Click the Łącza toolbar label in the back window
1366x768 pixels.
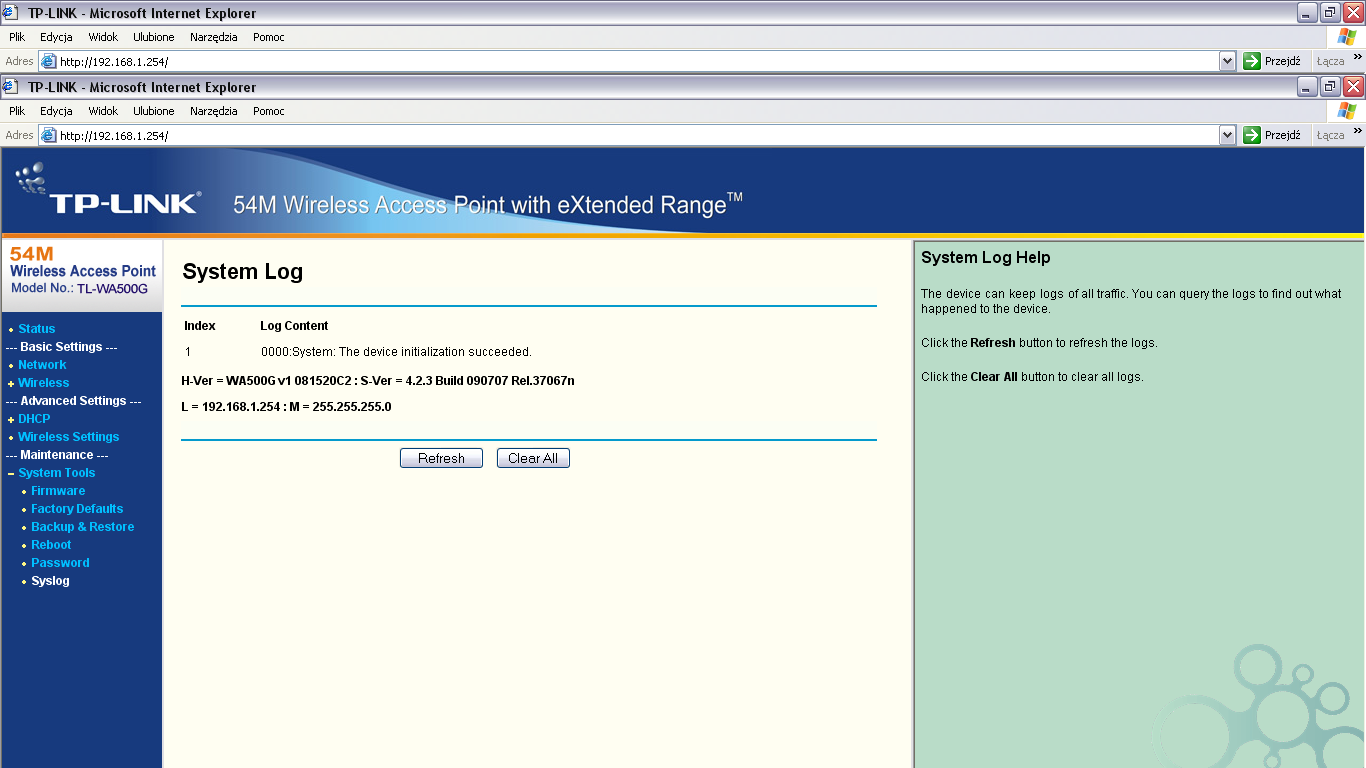pos(1330,61)
